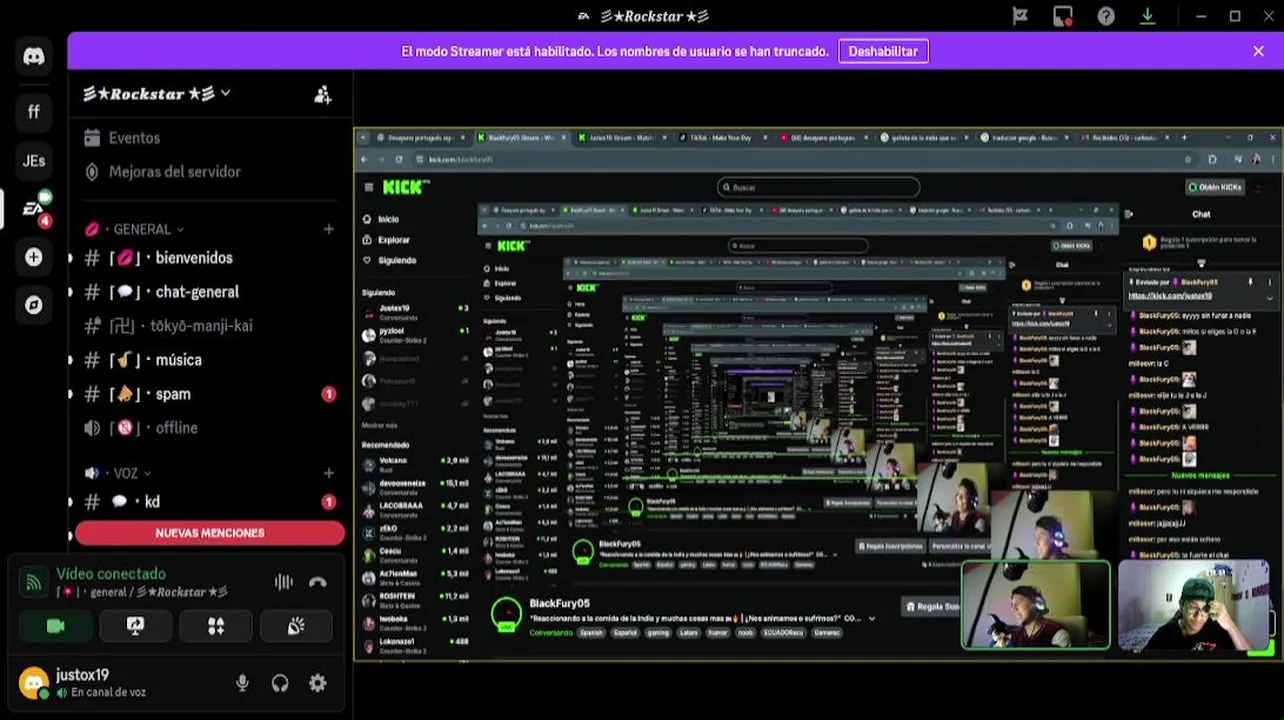
Task: Toggle camera with green video button
Action: pyautogui.click(x=55, y=626)
